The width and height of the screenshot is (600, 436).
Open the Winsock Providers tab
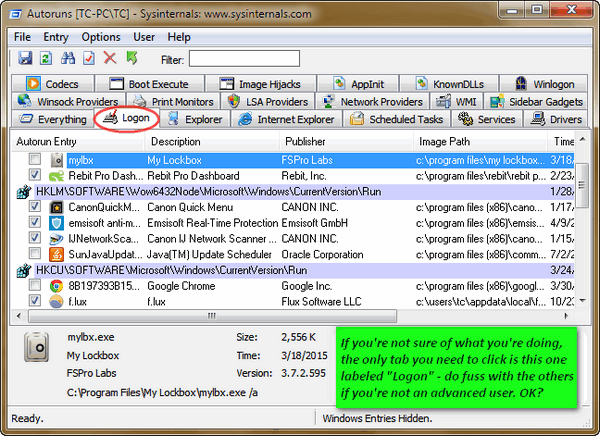[x=68, y=101]
